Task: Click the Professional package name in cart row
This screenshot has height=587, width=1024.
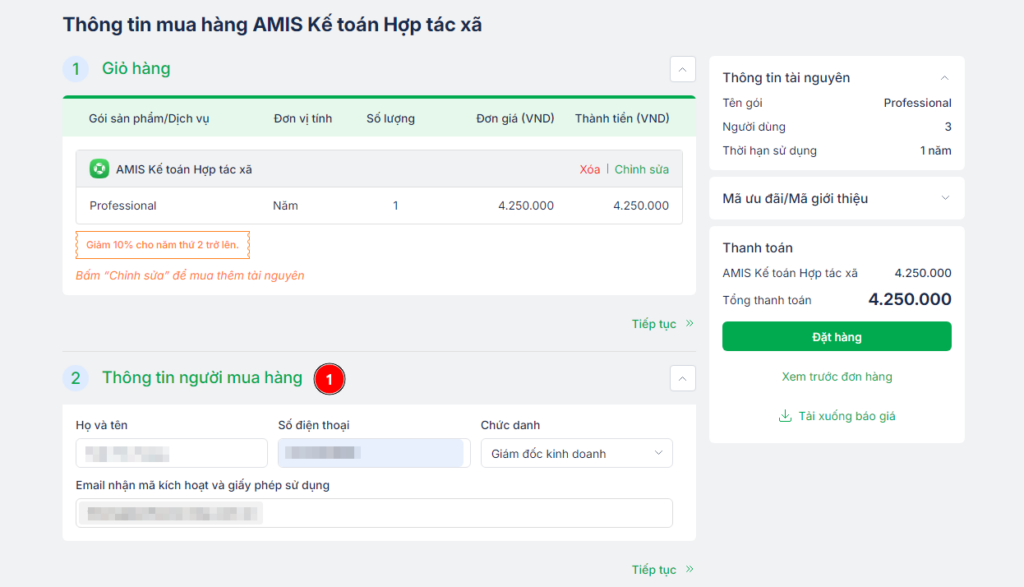Action: (x=123, y=206)
